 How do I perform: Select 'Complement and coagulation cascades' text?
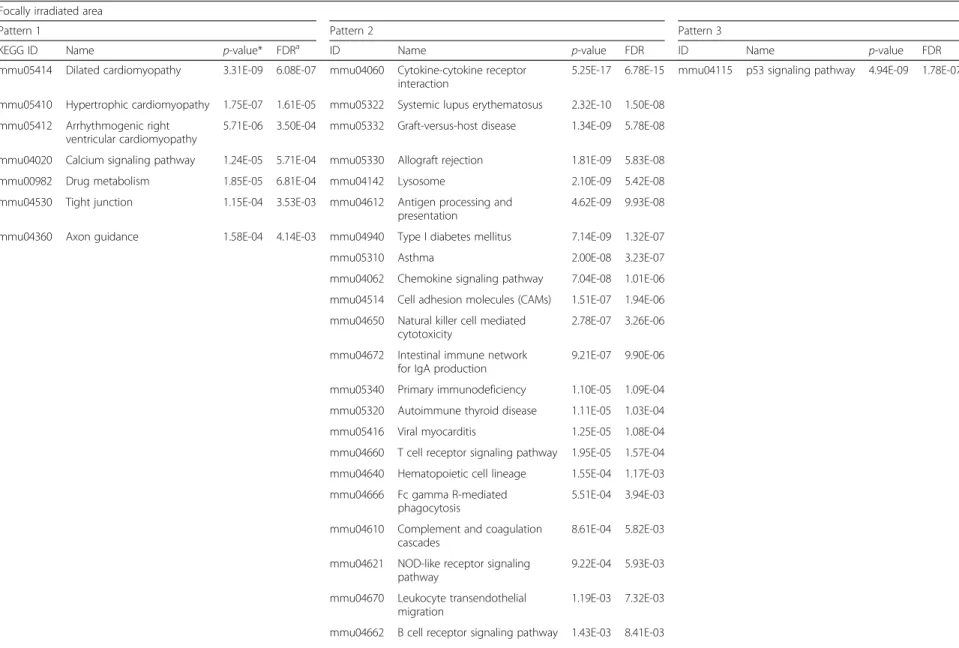470,536
